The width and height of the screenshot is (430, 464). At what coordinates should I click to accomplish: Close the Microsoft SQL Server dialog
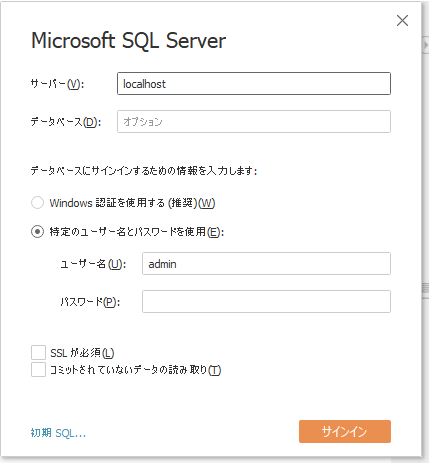coord(402,21)
